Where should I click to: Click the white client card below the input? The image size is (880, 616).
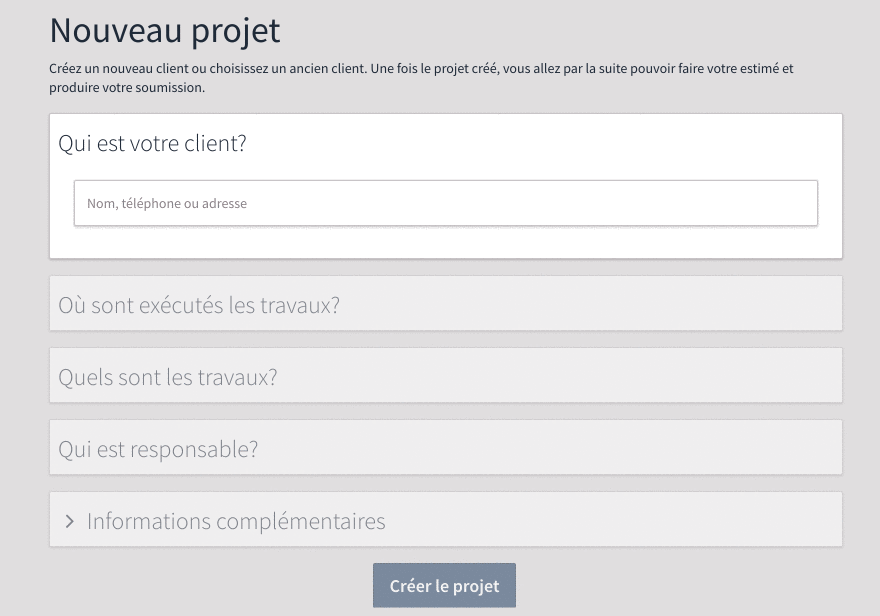click(x=445, y=243)
